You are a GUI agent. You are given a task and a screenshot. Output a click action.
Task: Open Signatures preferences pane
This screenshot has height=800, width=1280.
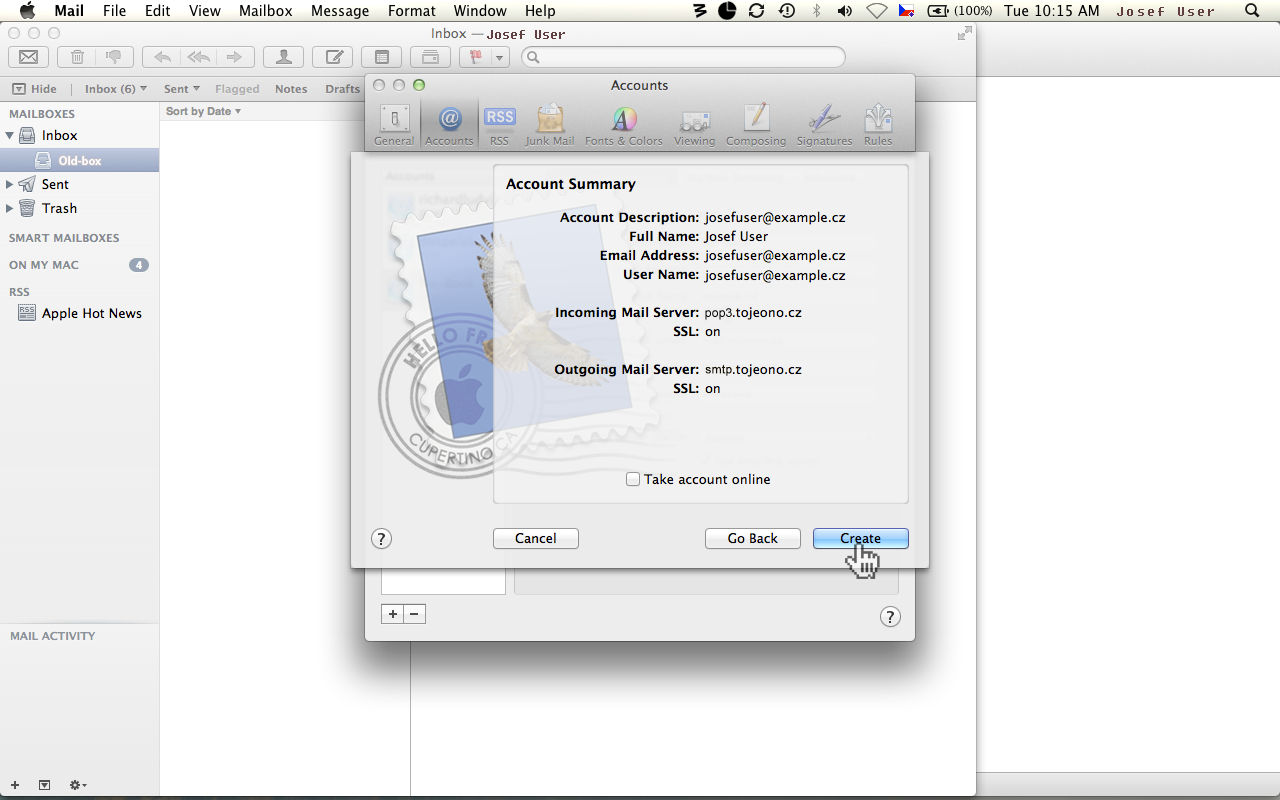click(824, 125)
